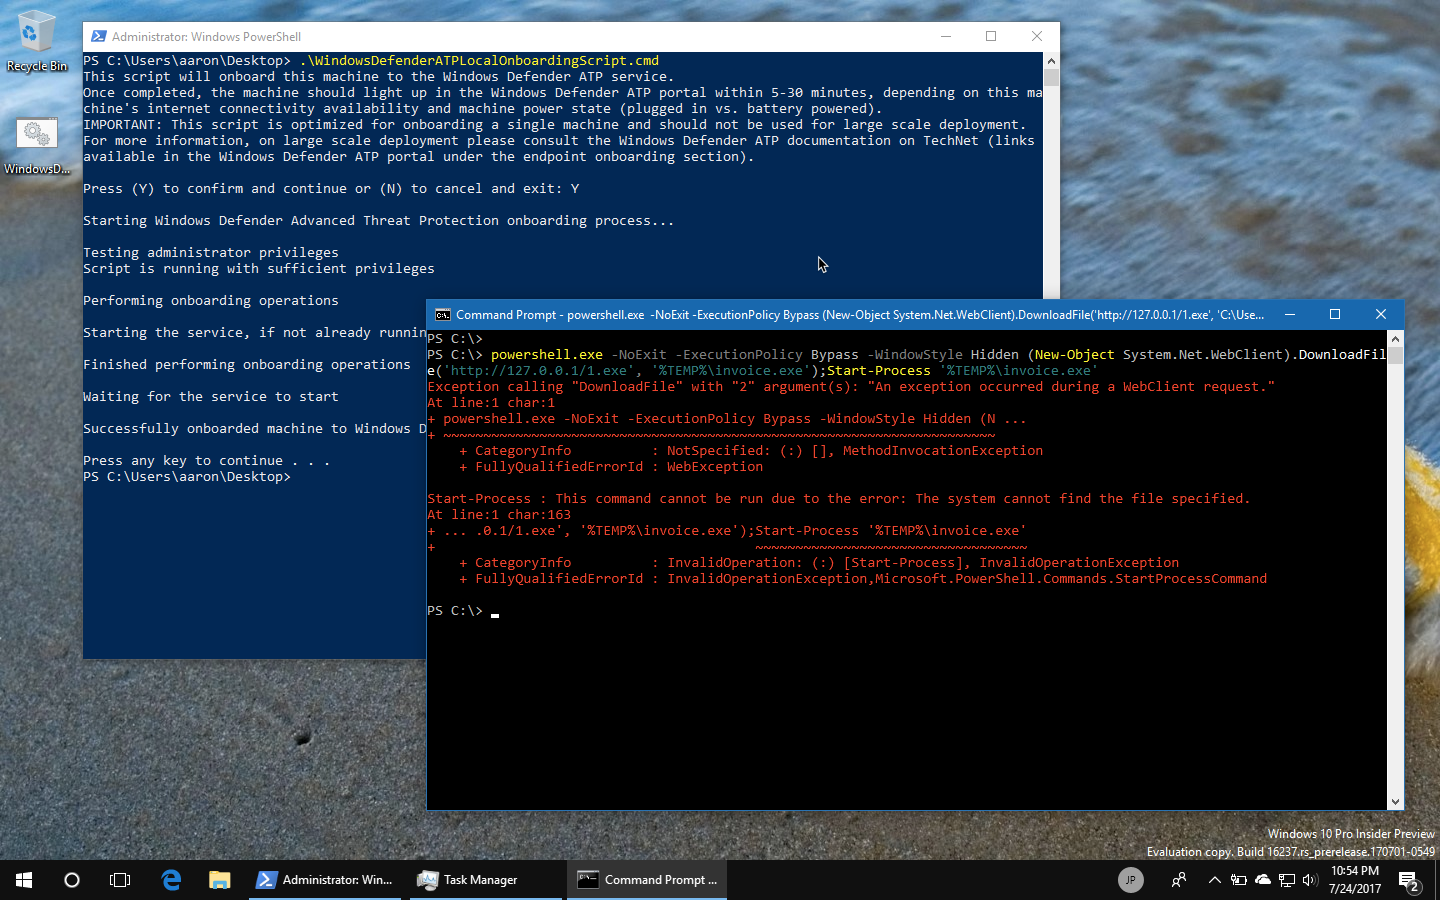Open File Explorer from the taskbar

[x=219, y=880]
